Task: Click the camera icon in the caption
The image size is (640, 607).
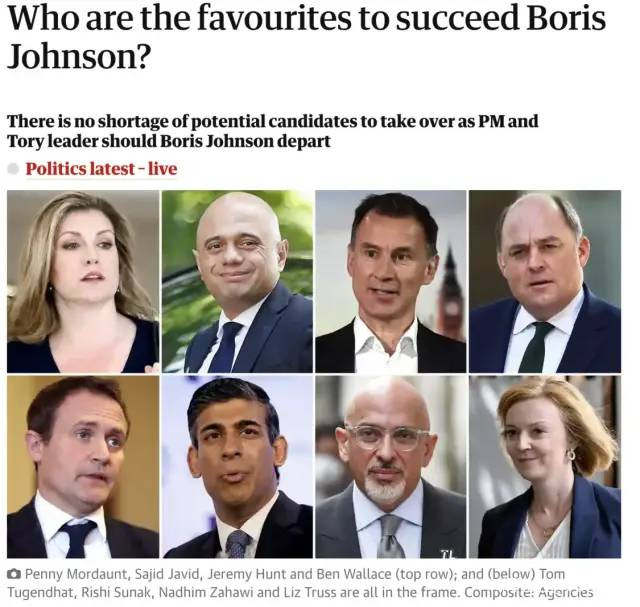Action: (x=13, y=574)
